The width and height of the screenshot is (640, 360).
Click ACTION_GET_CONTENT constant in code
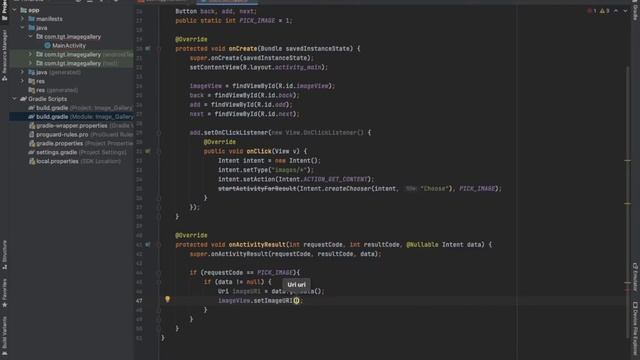pyautogui.click(x=336, y=179)
